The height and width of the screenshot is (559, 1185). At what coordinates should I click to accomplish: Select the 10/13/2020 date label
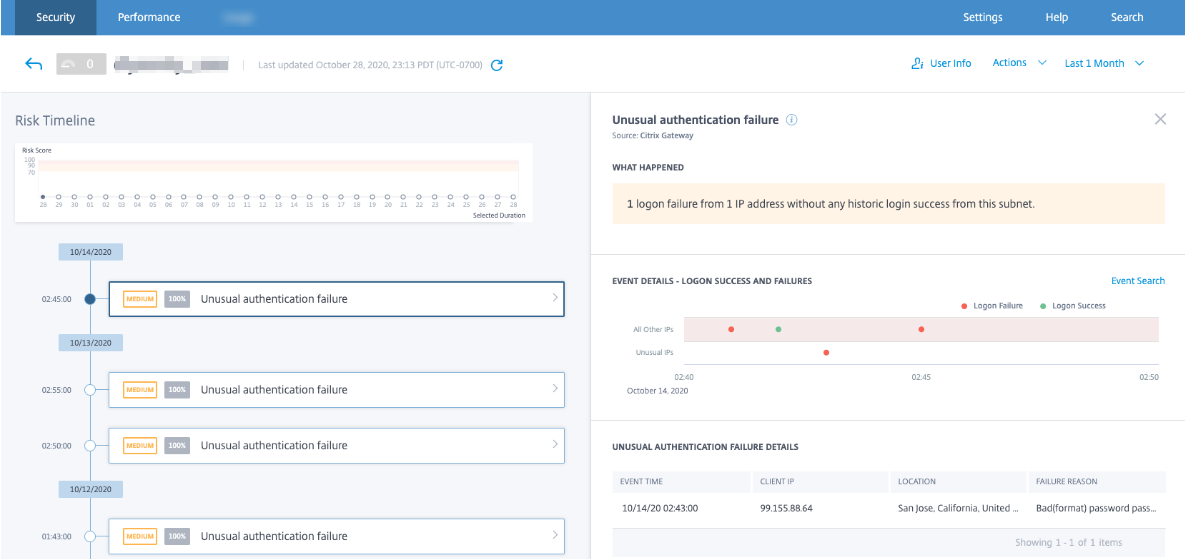pyautogui.click(x=91, y=342)
